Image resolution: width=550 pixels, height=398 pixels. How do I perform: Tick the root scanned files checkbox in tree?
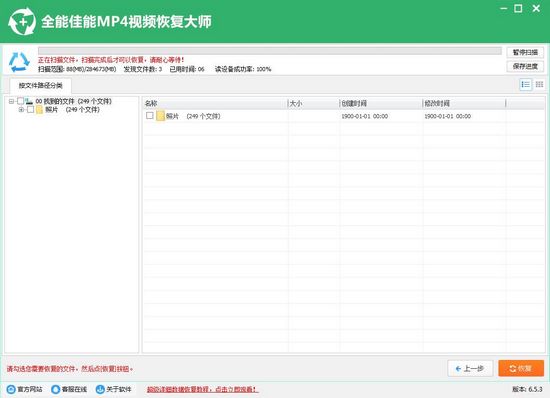coord(20,101)
